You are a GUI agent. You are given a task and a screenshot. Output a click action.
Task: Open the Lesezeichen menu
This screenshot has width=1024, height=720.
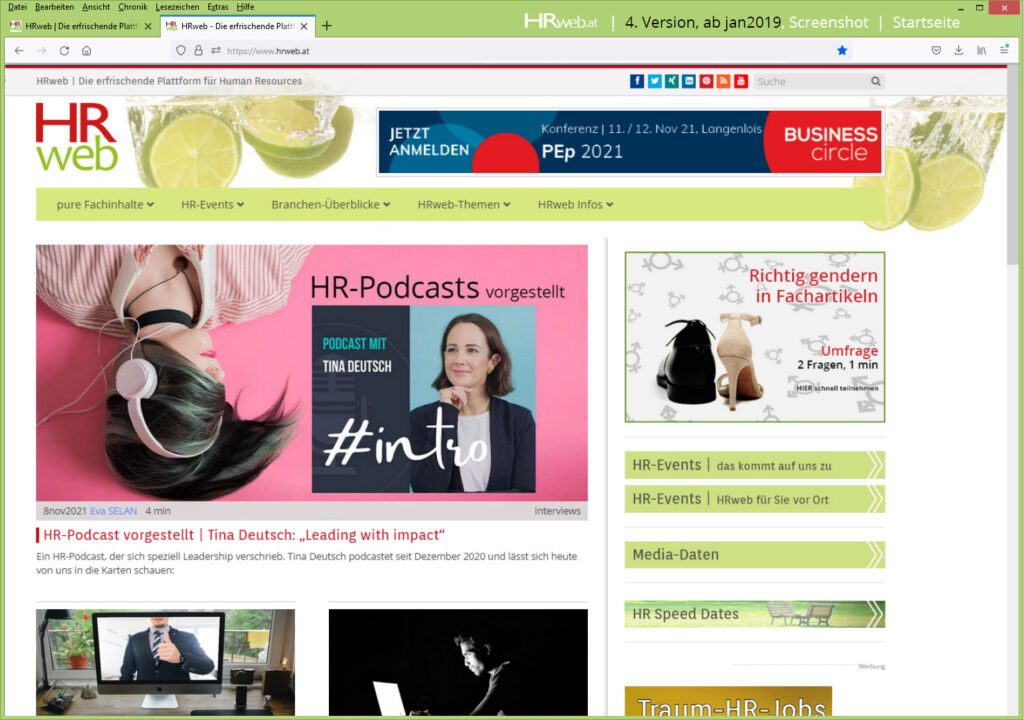pyautogui.click(x=177, y=7)
